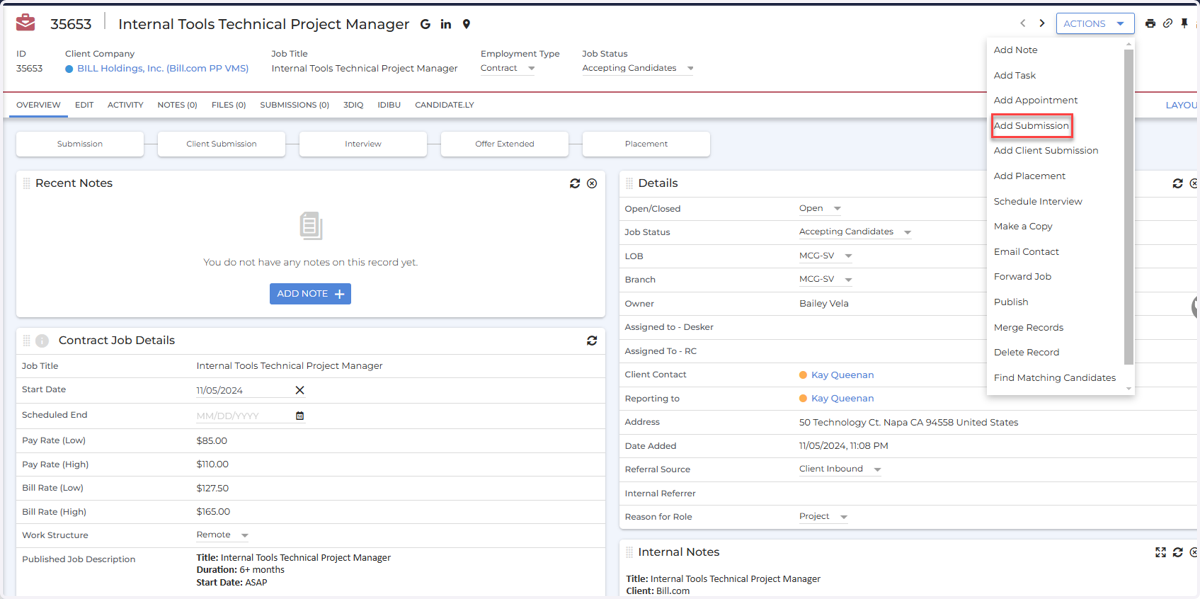Screen dimensions: 1200x599
Task: Open Details Job Status dropdown
Action: tap(855, 232)
